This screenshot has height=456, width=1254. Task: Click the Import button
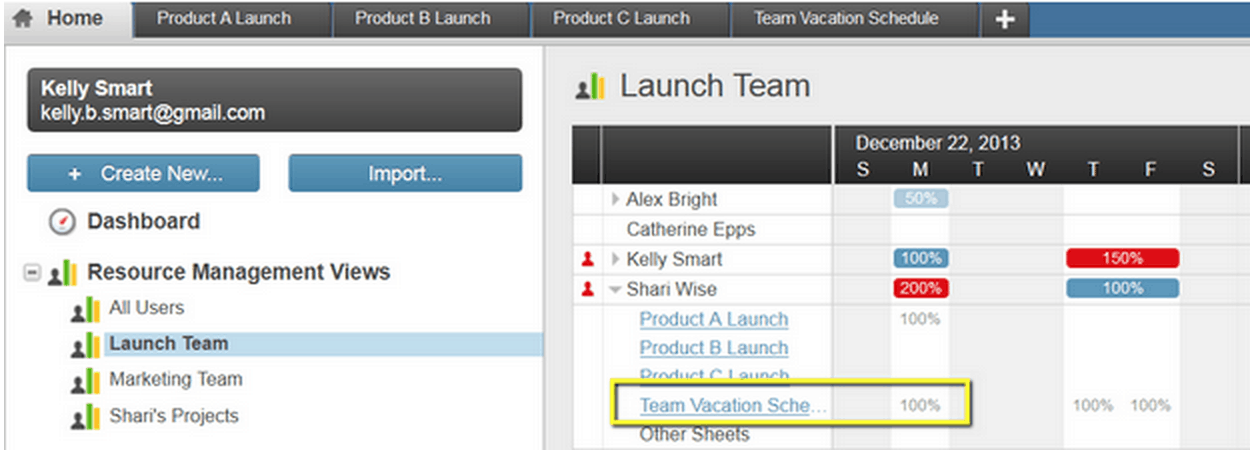(x=405, y=173)
